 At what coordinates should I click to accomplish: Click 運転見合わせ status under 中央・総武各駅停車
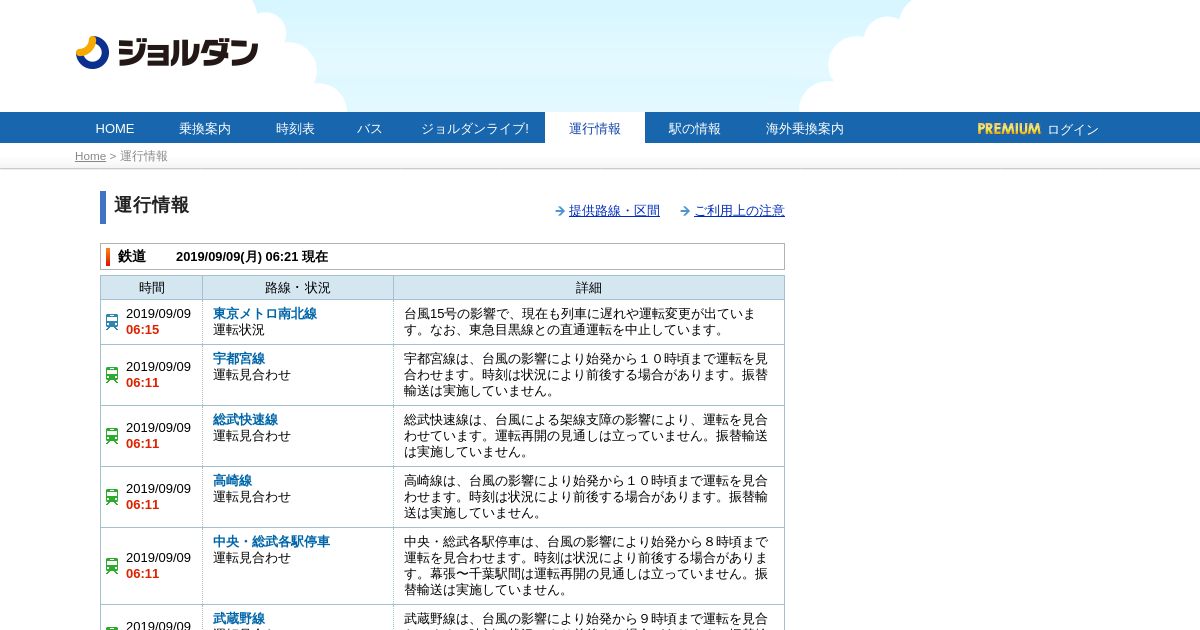pyautogui.click(x=252, y=558)
